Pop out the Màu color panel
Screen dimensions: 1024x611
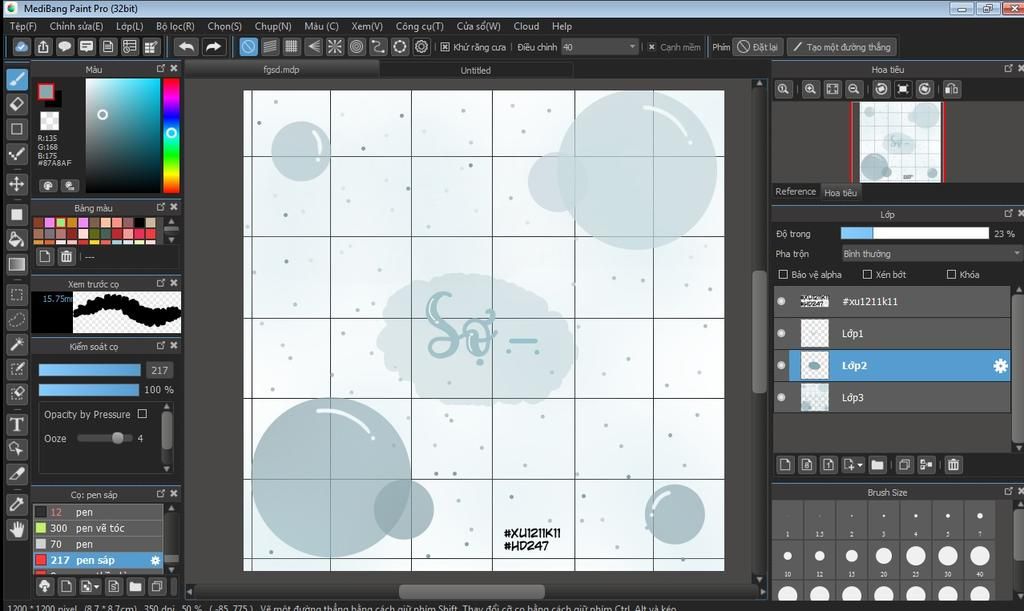tap(161, 69)
